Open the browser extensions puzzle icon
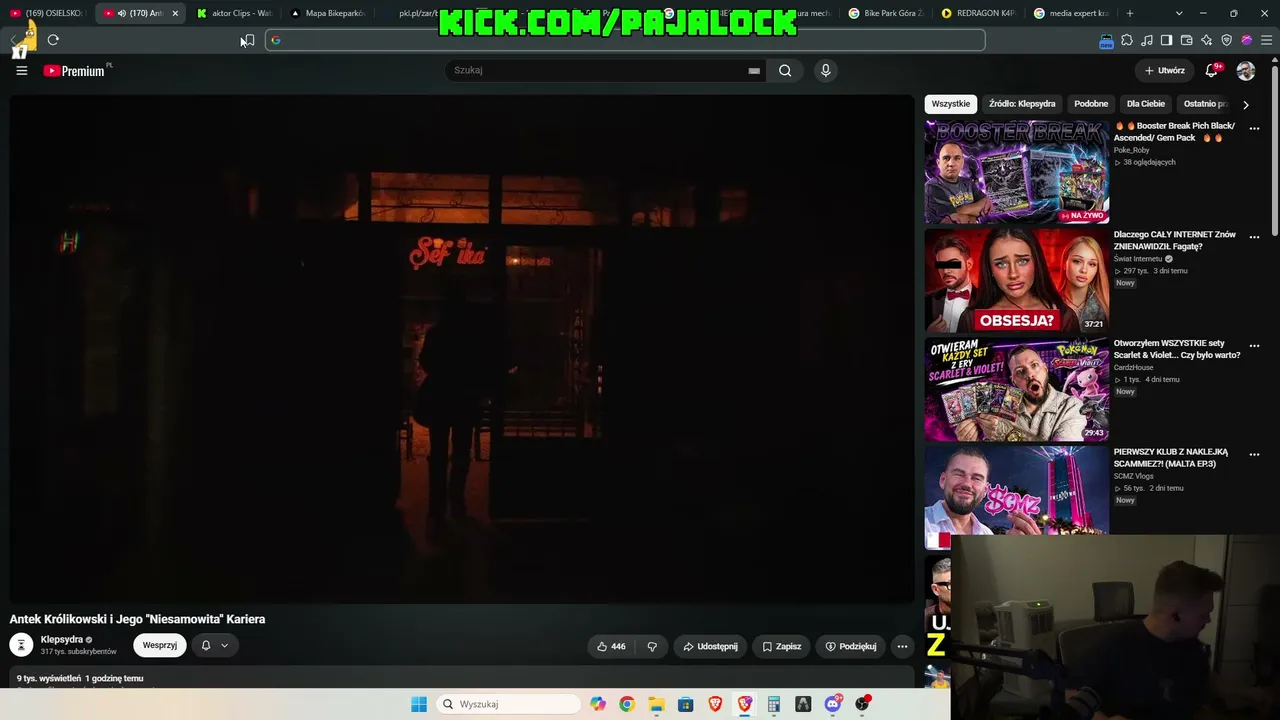 tap(1127, 40)
